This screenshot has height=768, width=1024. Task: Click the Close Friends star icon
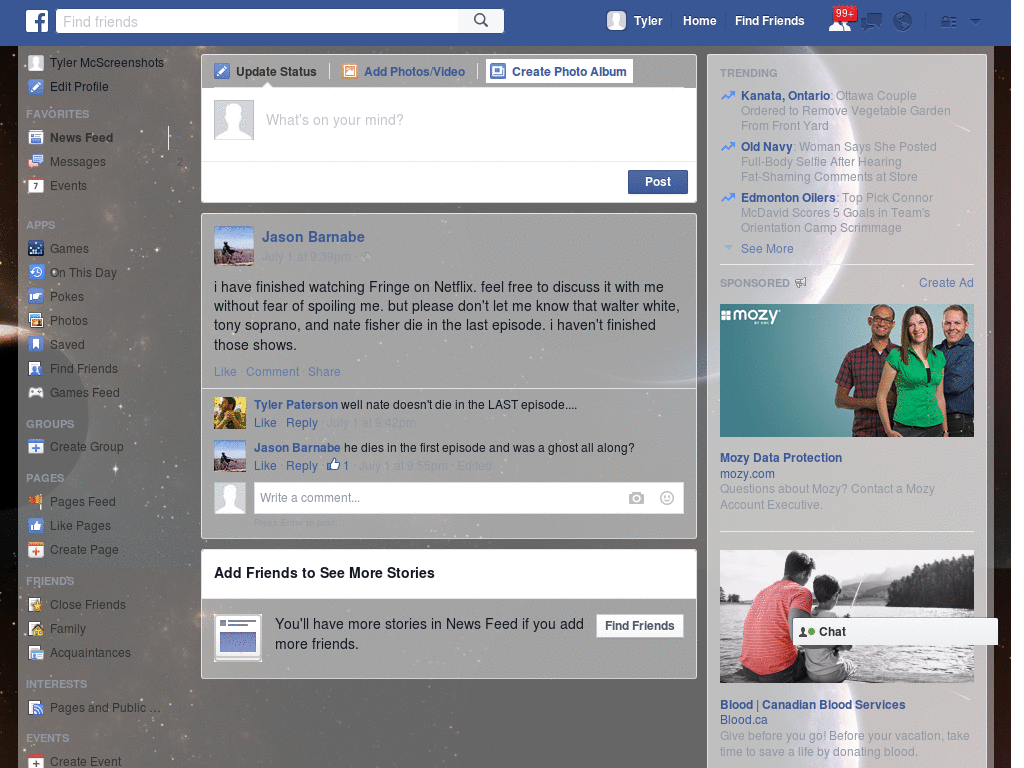36,605
